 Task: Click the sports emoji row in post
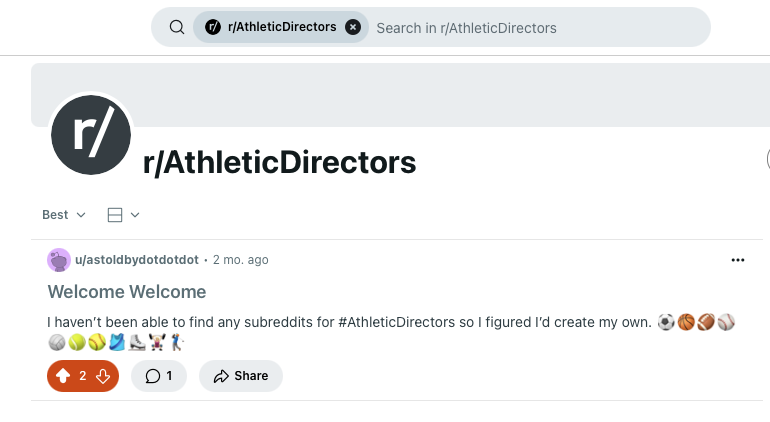[x=117, y=343]
